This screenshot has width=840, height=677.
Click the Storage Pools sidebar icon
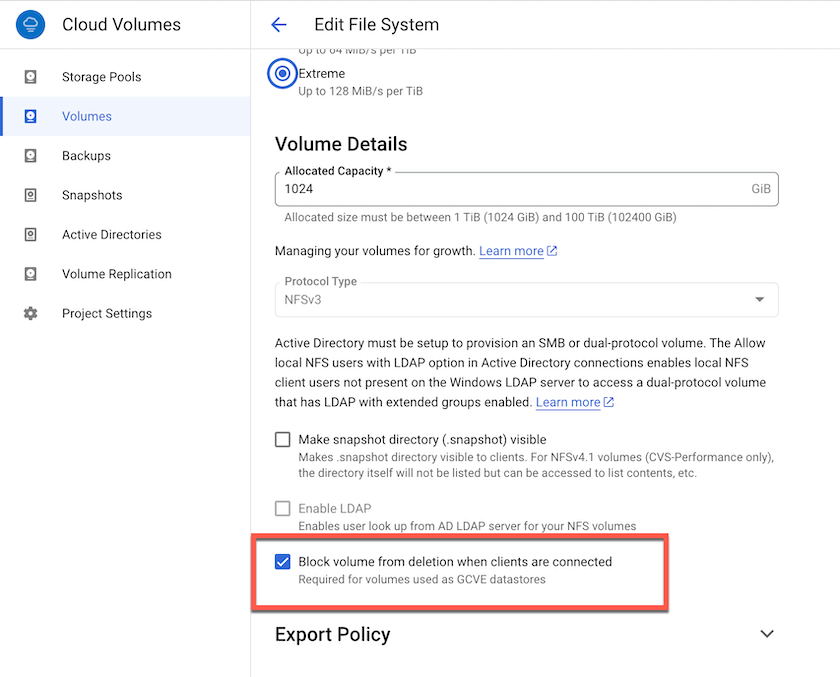click(x=31, y=77)
